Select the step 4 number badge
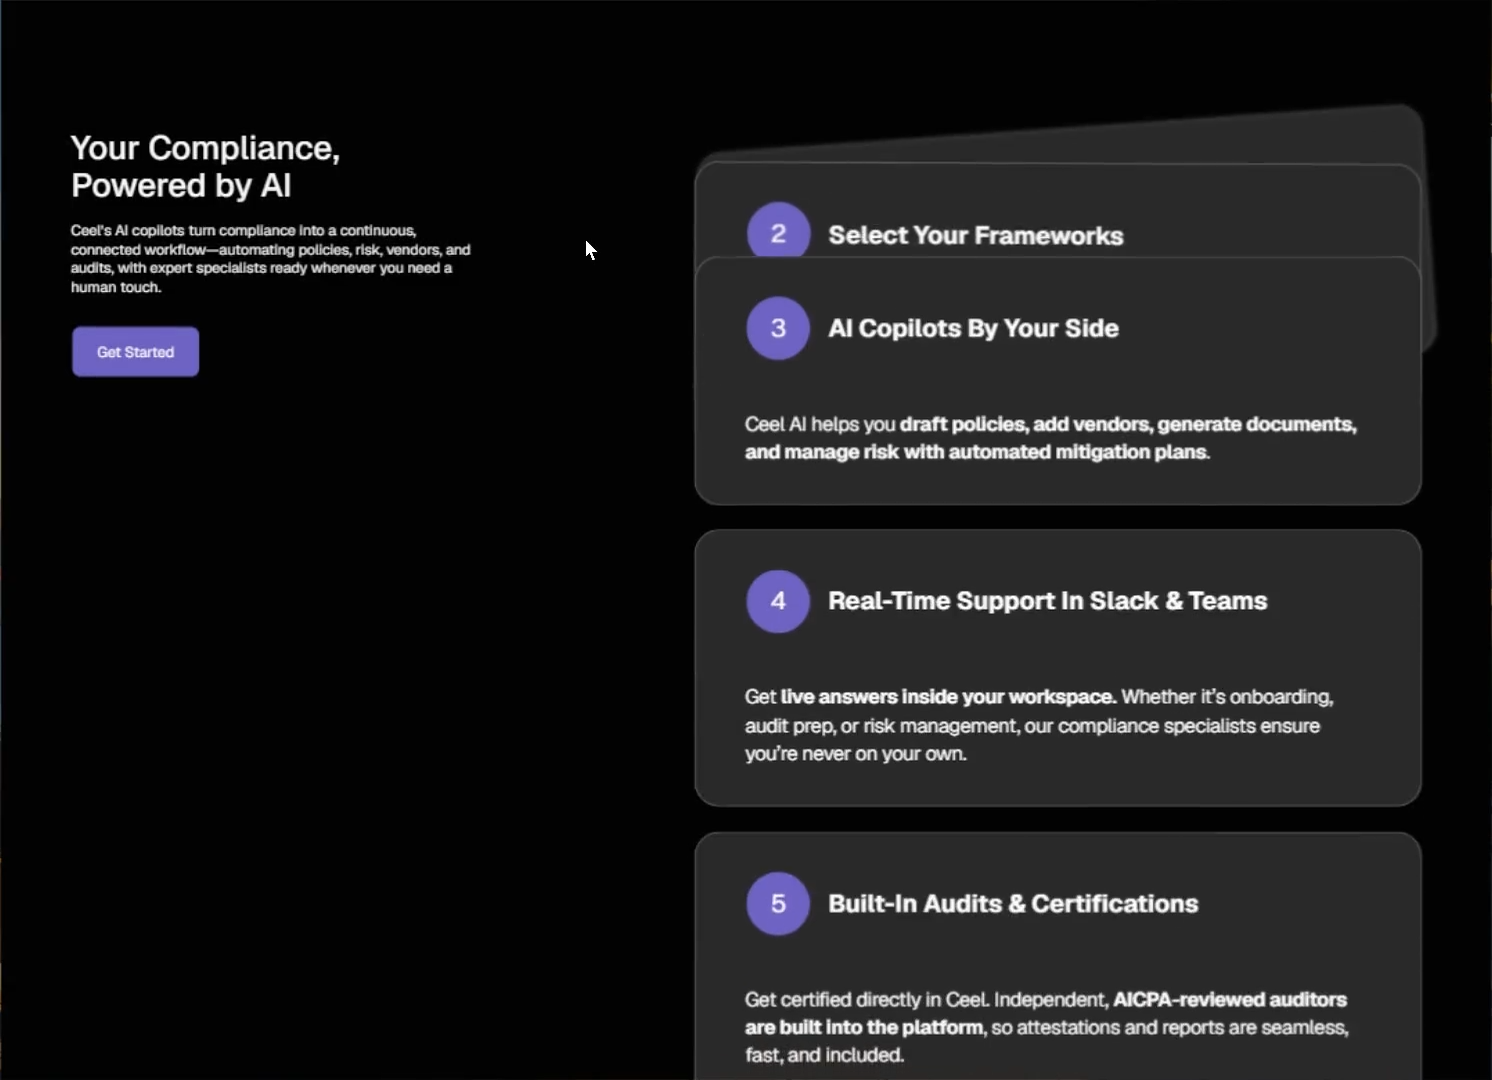 coord(778,601)
